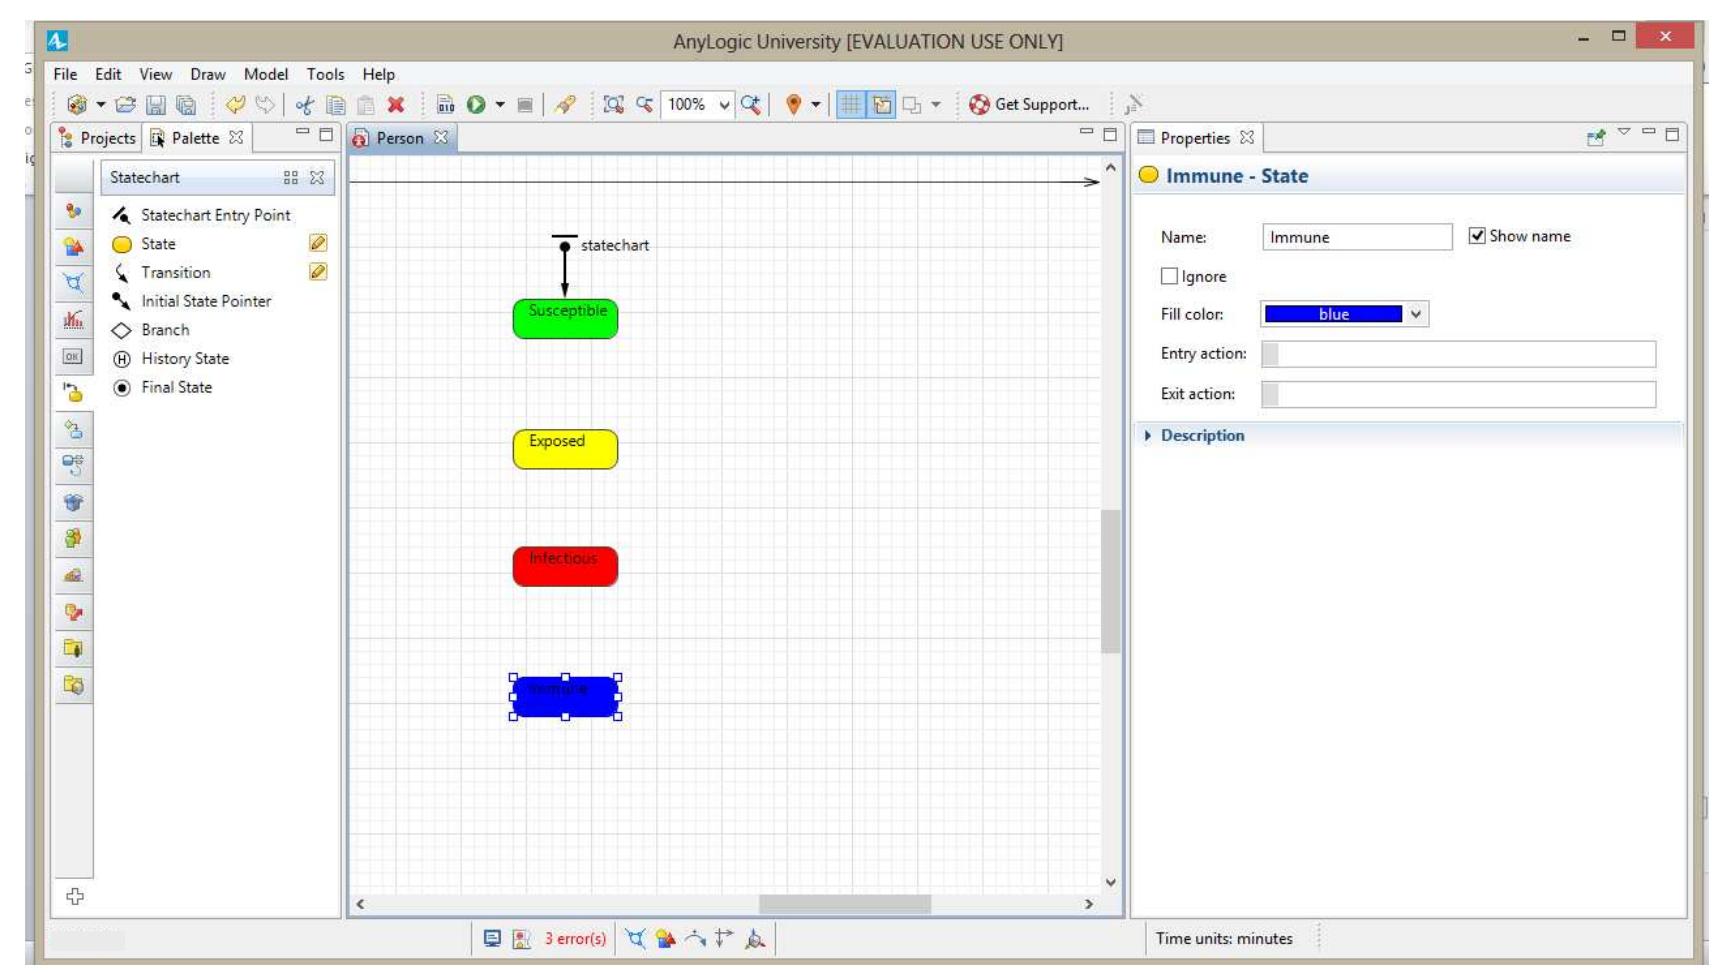Click the Get Support lifebuoy icon
This screenshot has height=973, width=1719.
(979, 104)
